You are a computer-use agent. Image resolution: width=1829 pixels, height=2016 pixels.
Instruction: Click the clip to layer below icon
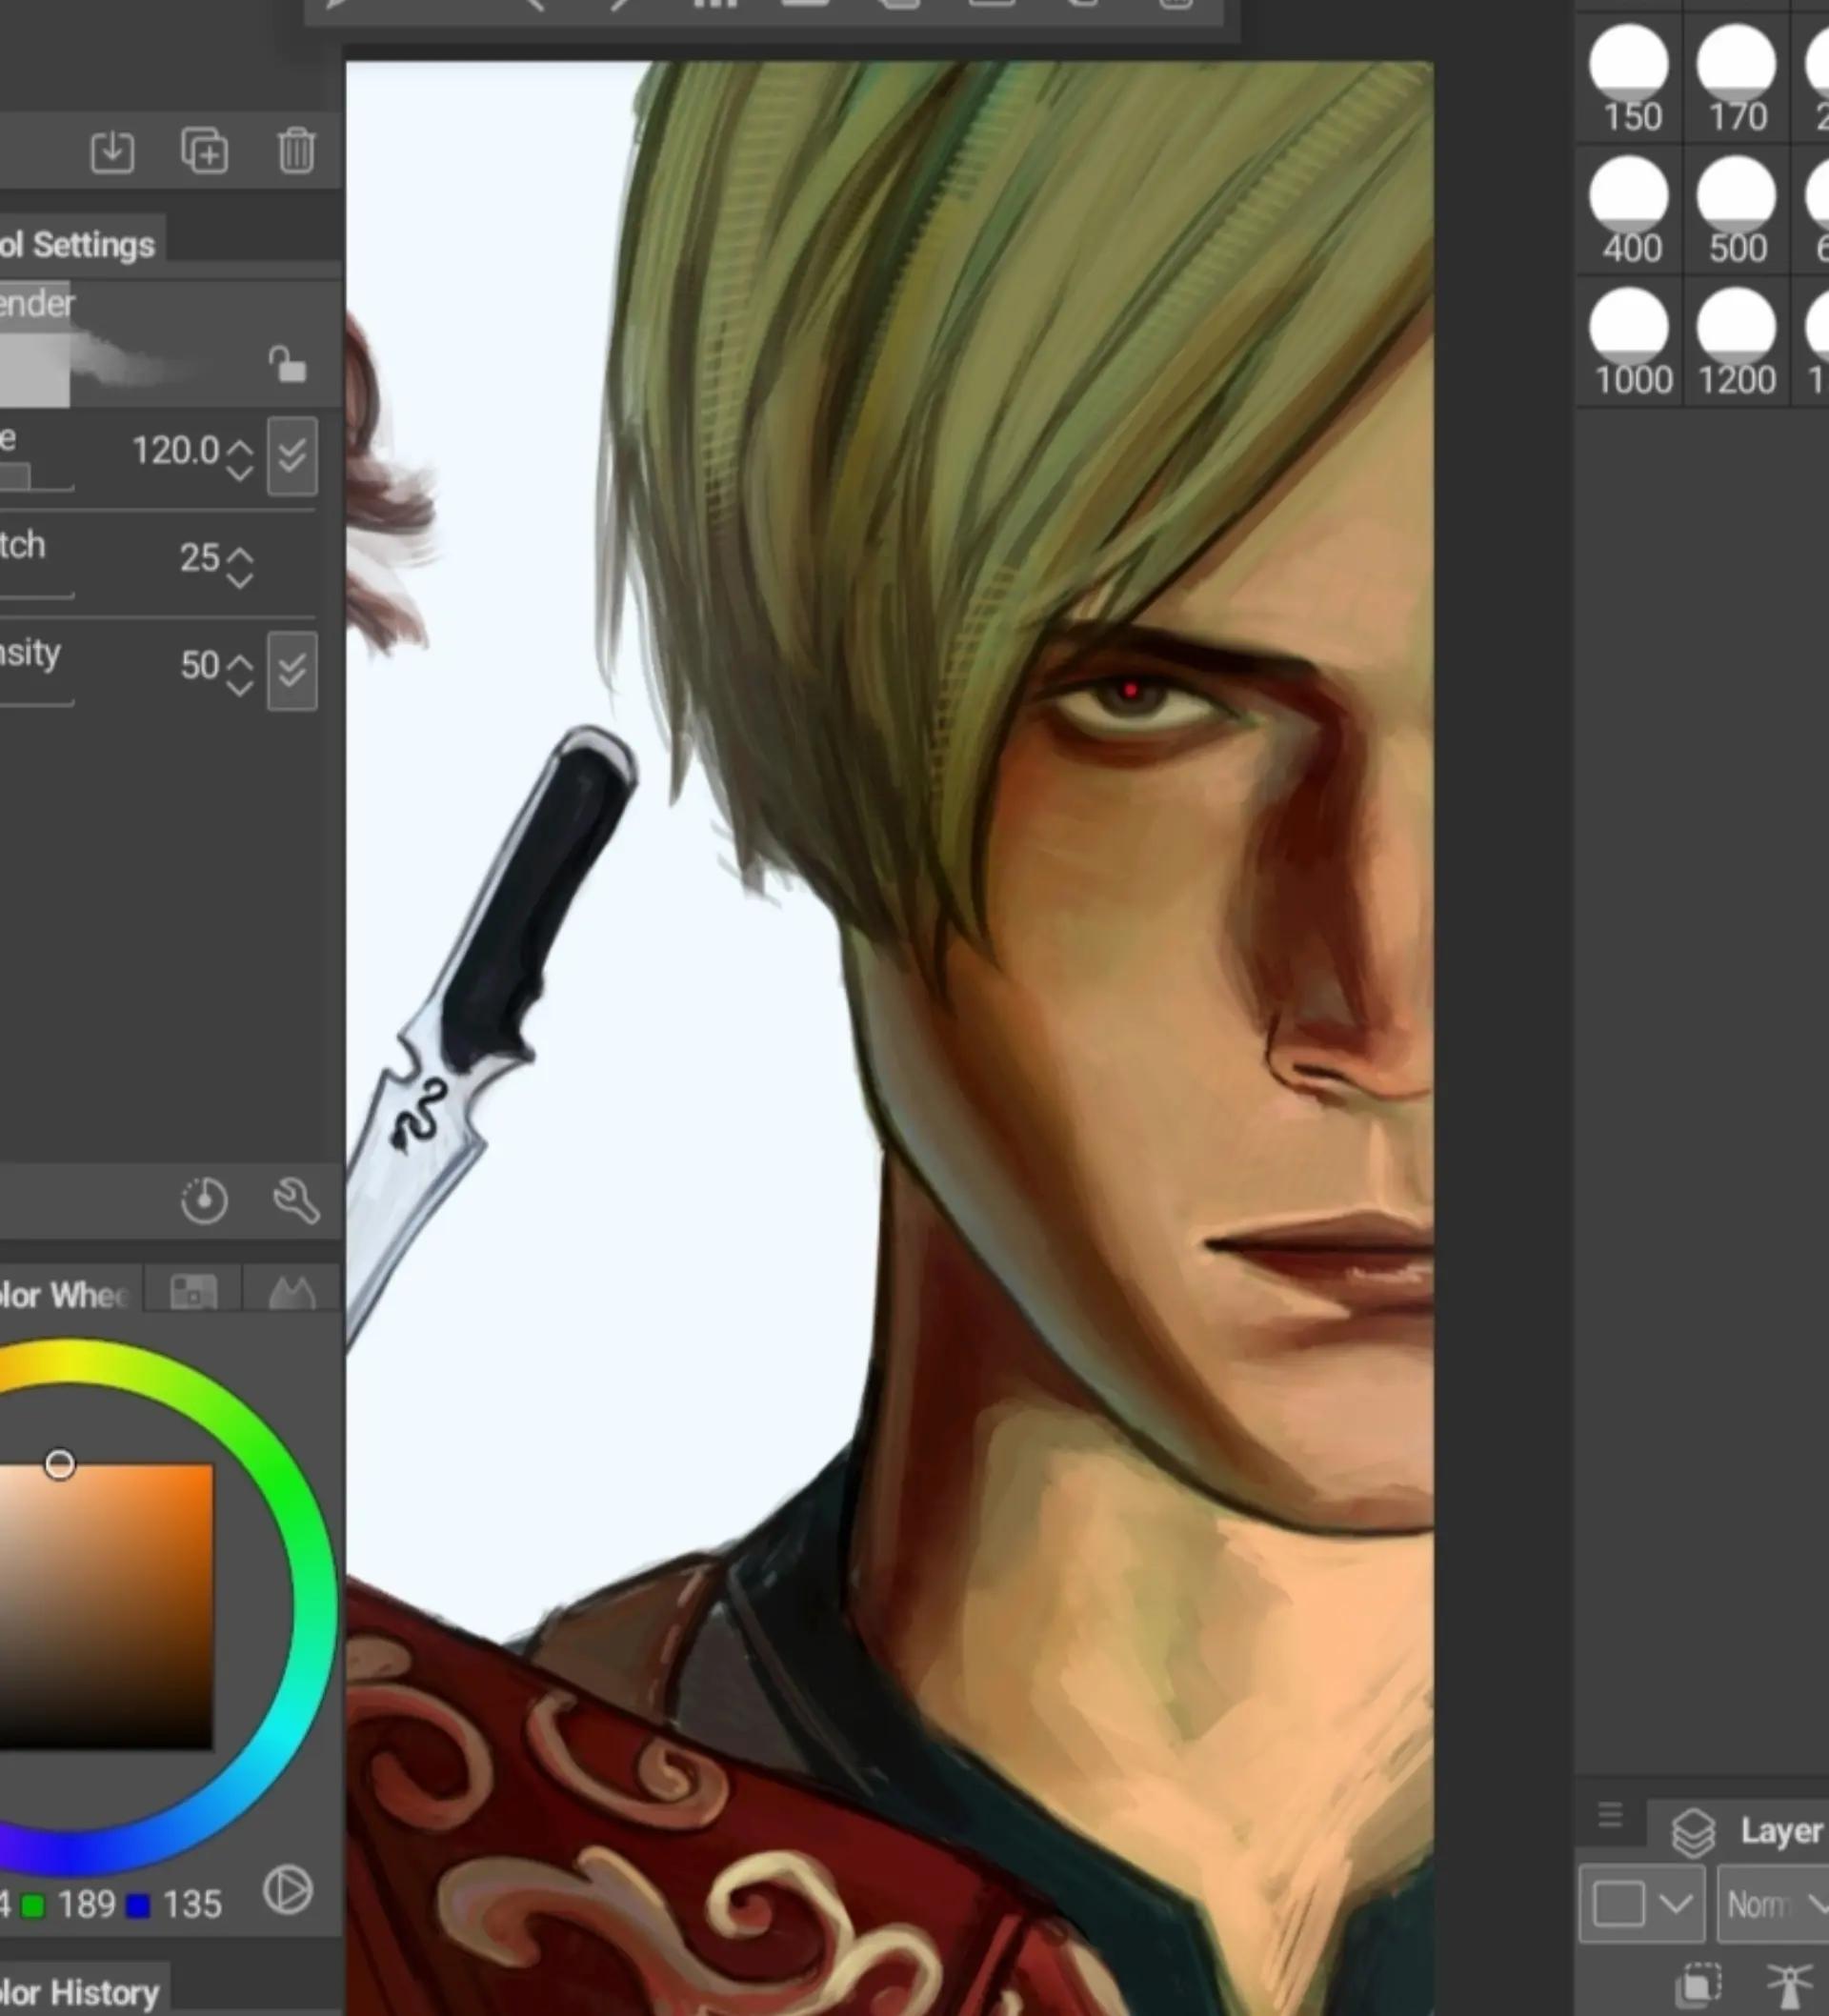1699,1983
